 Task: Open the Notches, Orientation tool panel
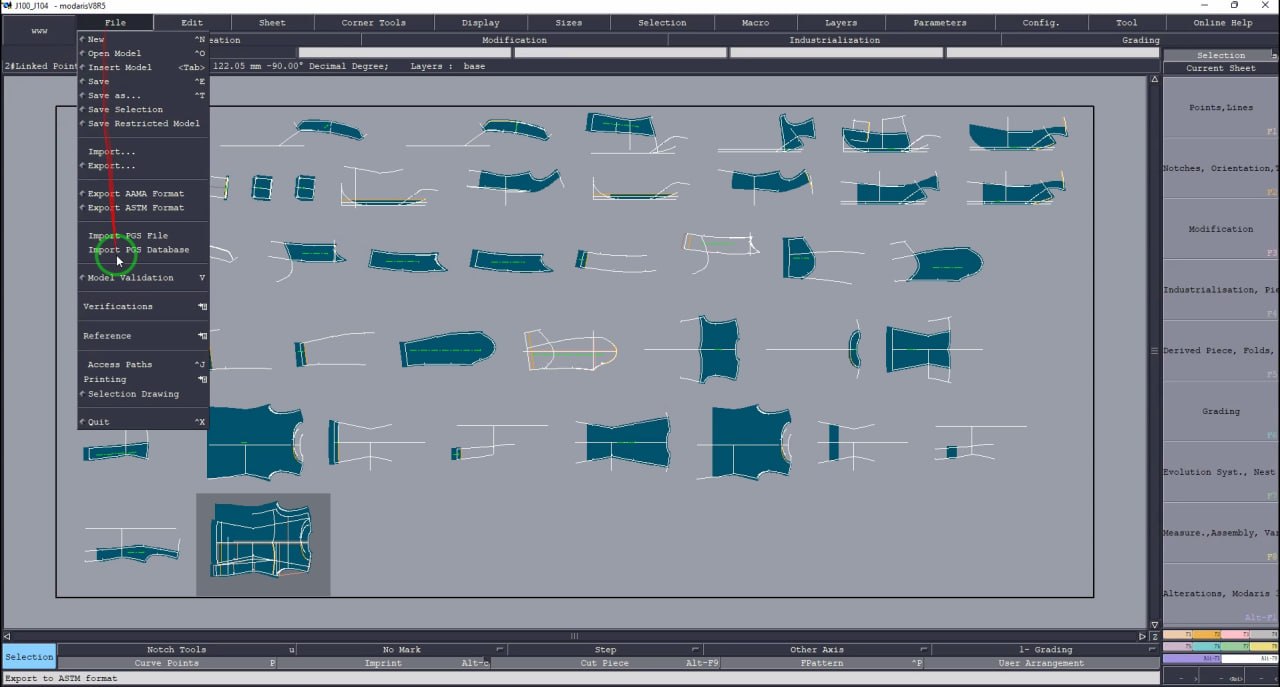1221,168
